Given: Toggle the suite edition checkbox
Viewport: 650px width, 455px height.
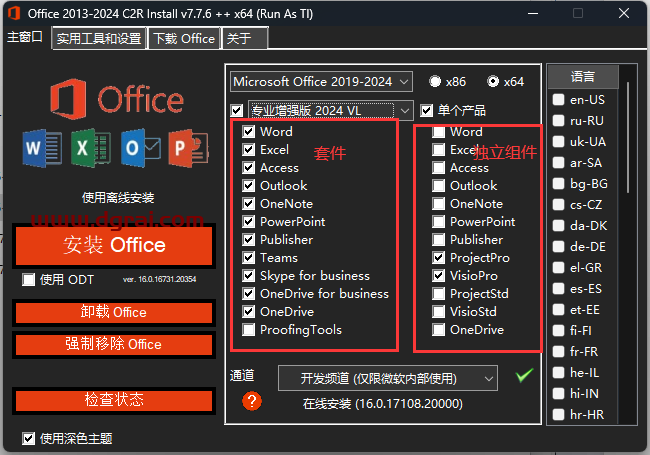Looking at the screenshot, I should [237, 111].
